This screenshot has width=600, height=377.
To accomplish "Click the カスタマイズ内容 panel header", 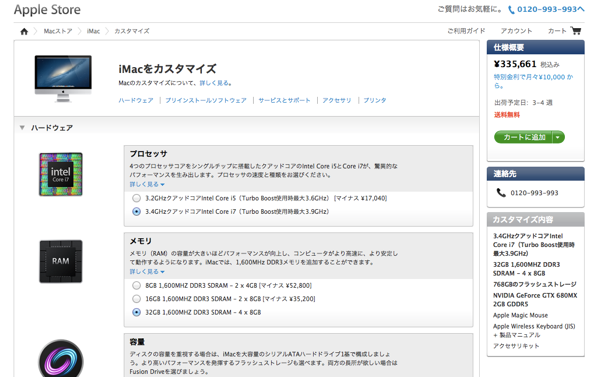I will [535, 220].
